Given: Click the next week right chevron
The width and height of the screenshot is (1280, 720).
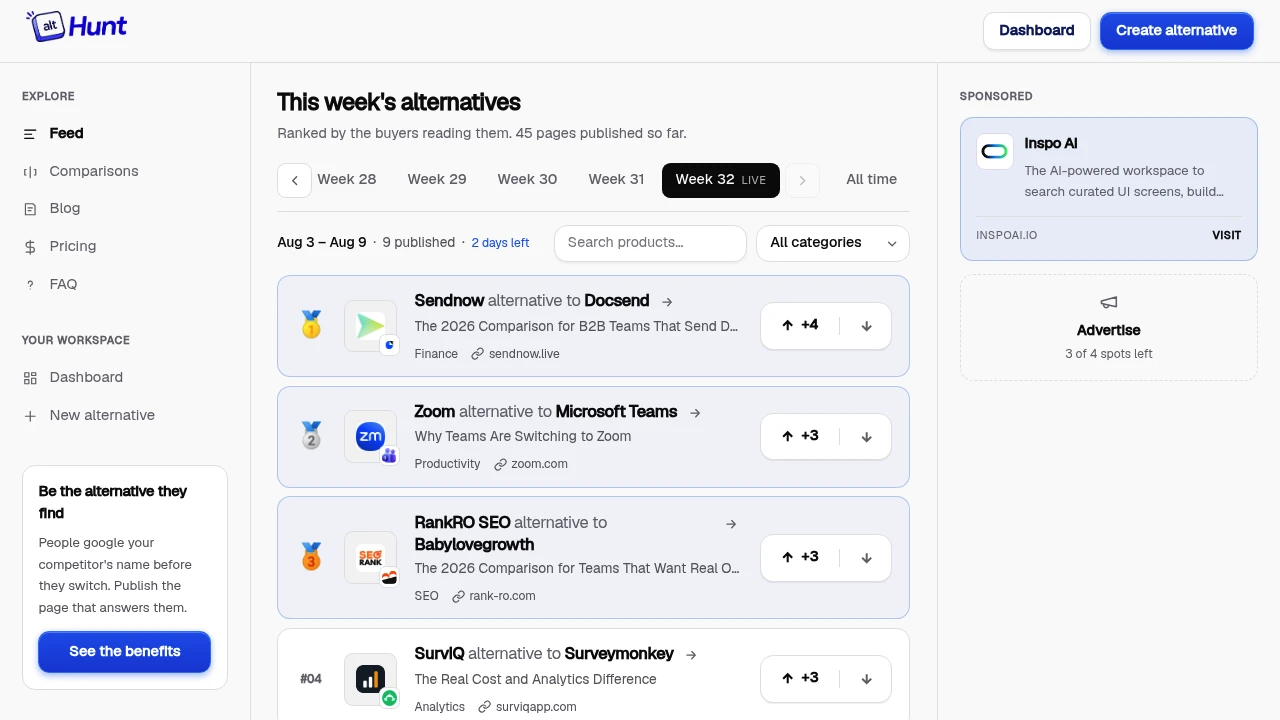Looking at the screenshot, I should point(802,180).
